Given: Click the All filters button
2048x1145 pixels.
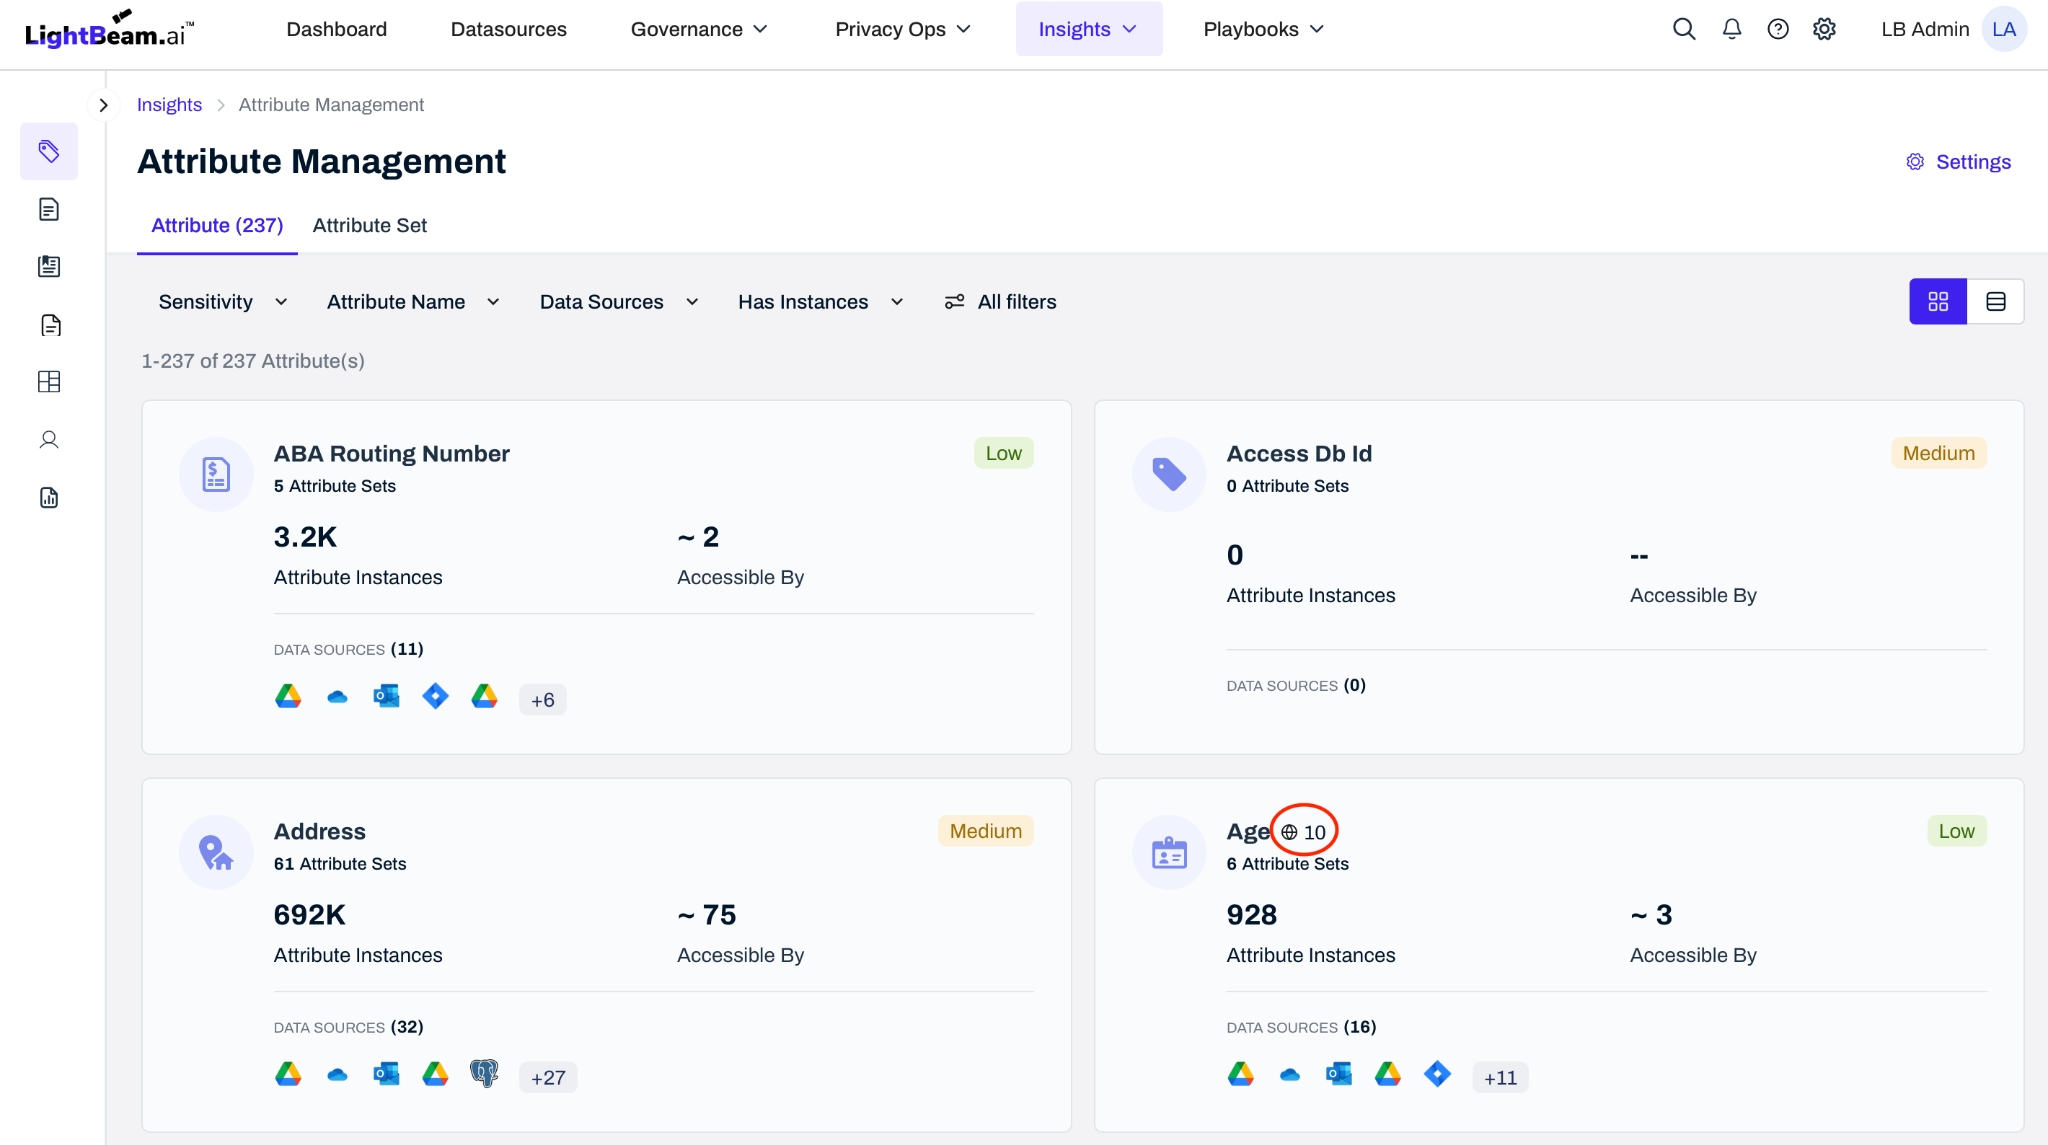Looking at the screenshot, I should click(x=1000, y=302).
